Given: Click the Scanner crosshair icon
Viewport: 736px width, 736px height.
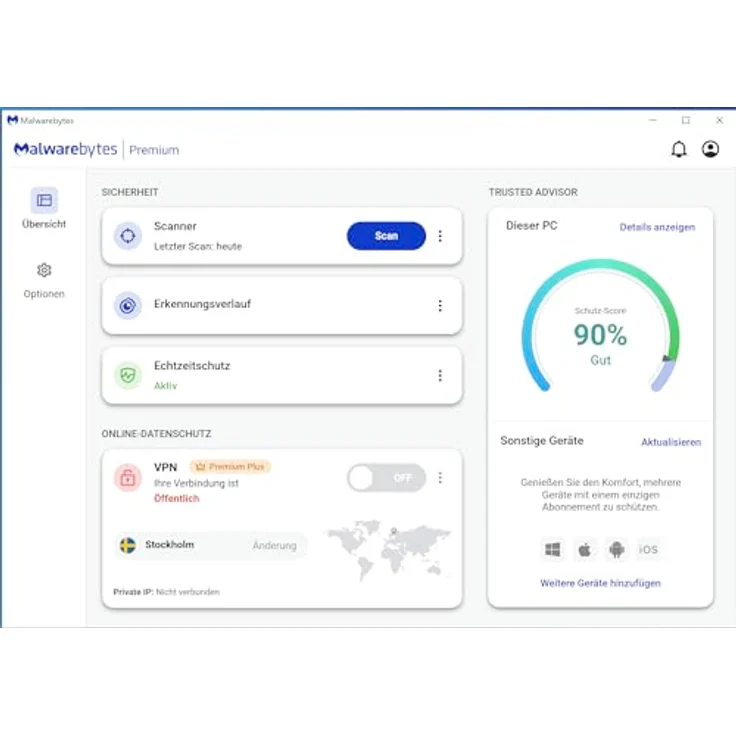Looking at the screenshot, I should (x=128, y=236).
